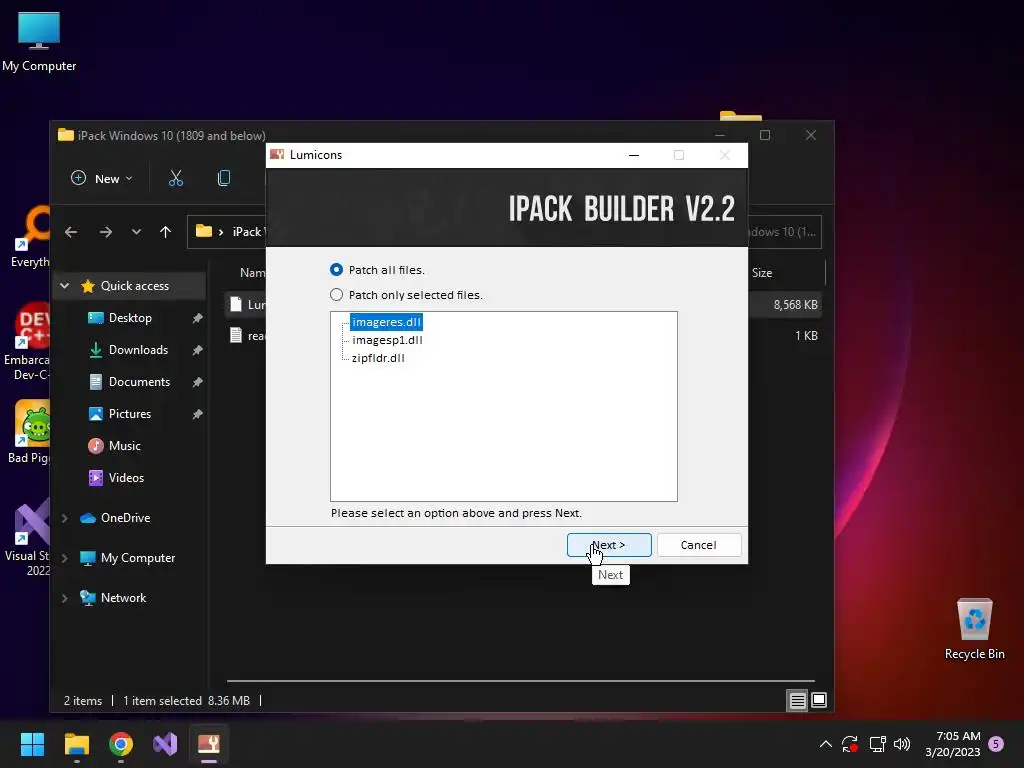The height and width of the screenshot is (768, 1024).
Task: Open the volume speaker tray icon
Action: click(902, 744)
